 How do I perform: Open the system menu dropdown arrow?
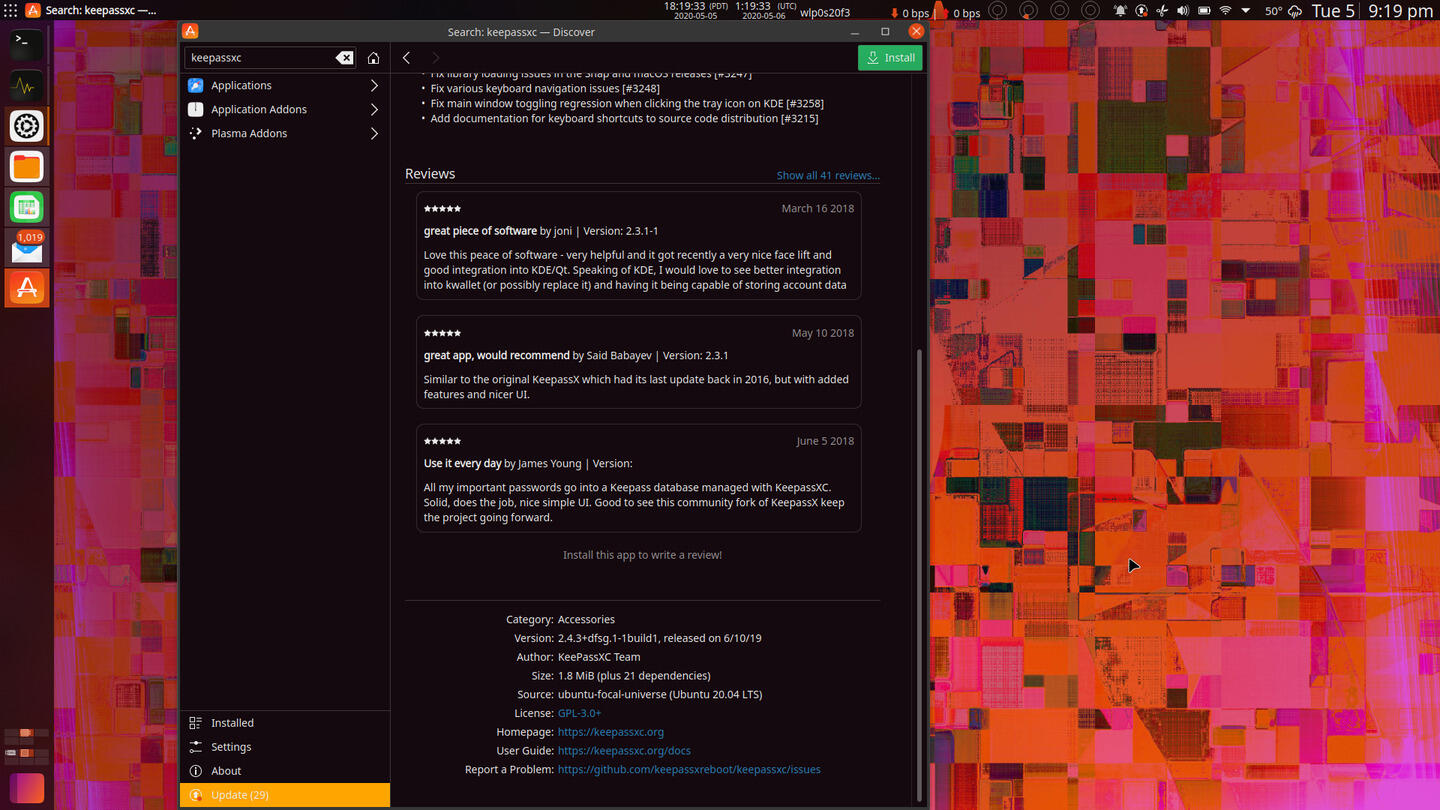coord(1246,11)
